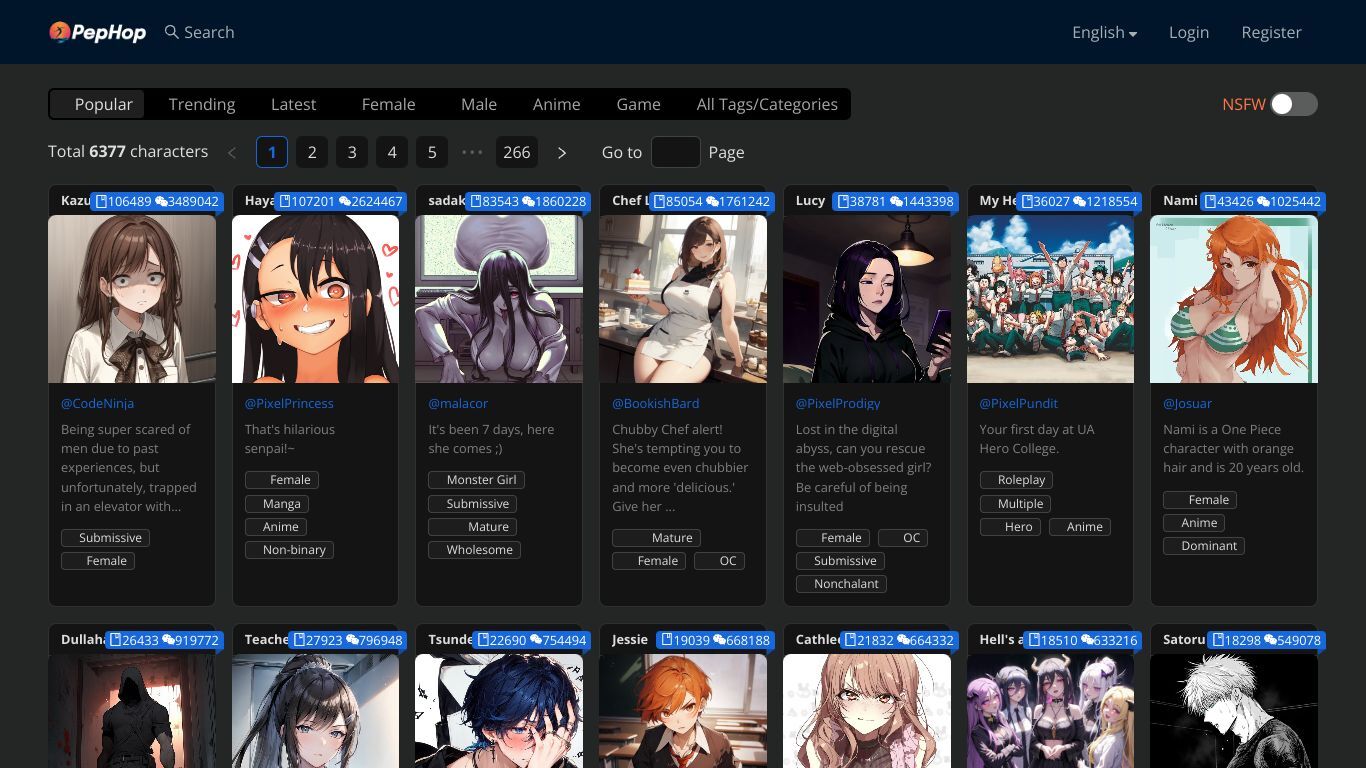Screen dimensions: 1366x768
Task: Go to page 266
Action: (517, 152)
